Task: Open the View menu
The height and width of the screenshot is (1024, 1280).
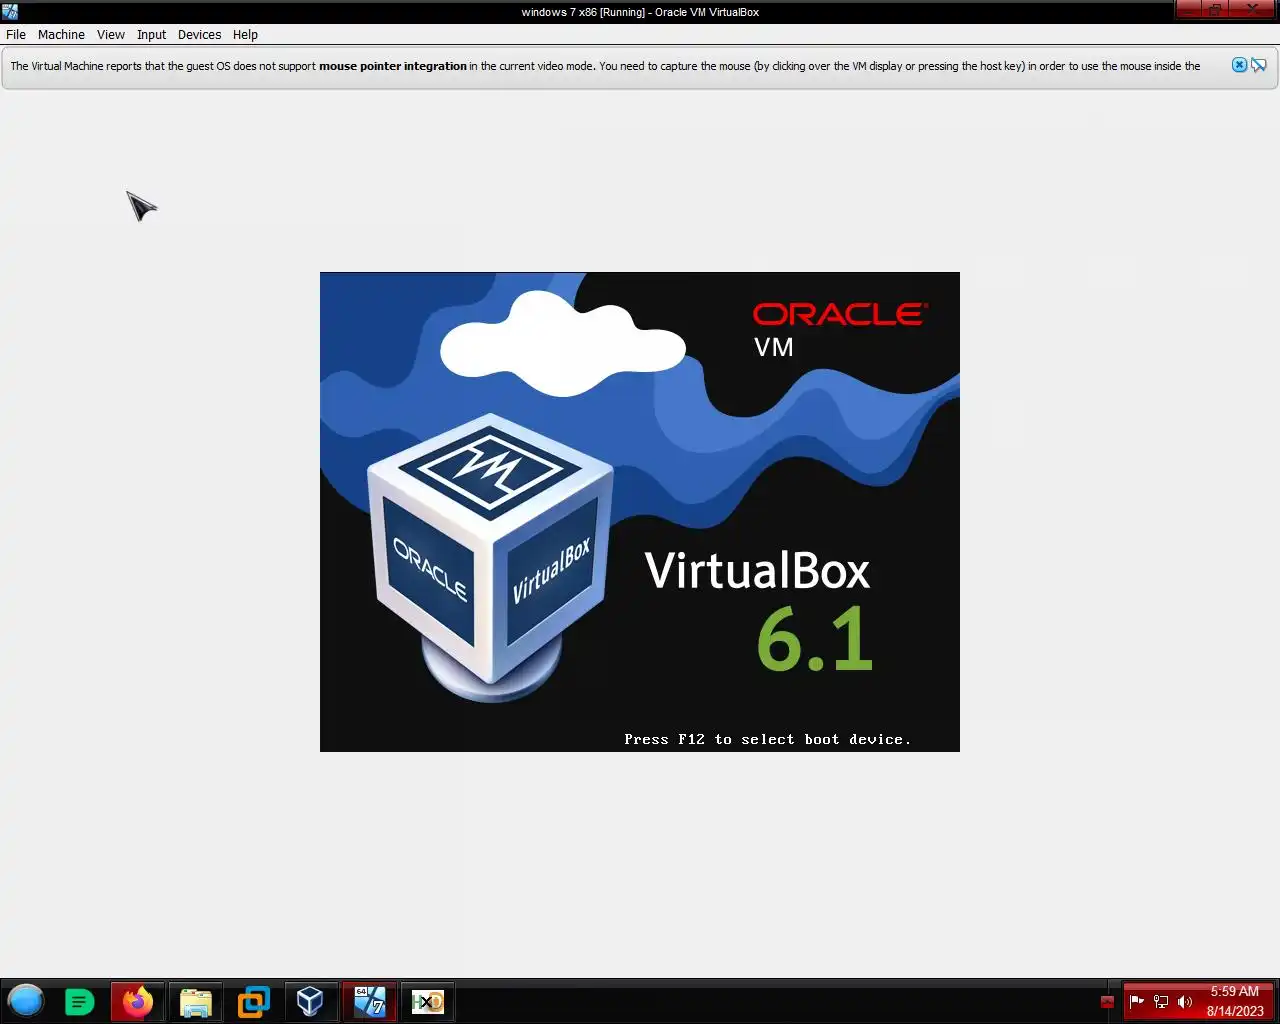Action: coord(110,34)
